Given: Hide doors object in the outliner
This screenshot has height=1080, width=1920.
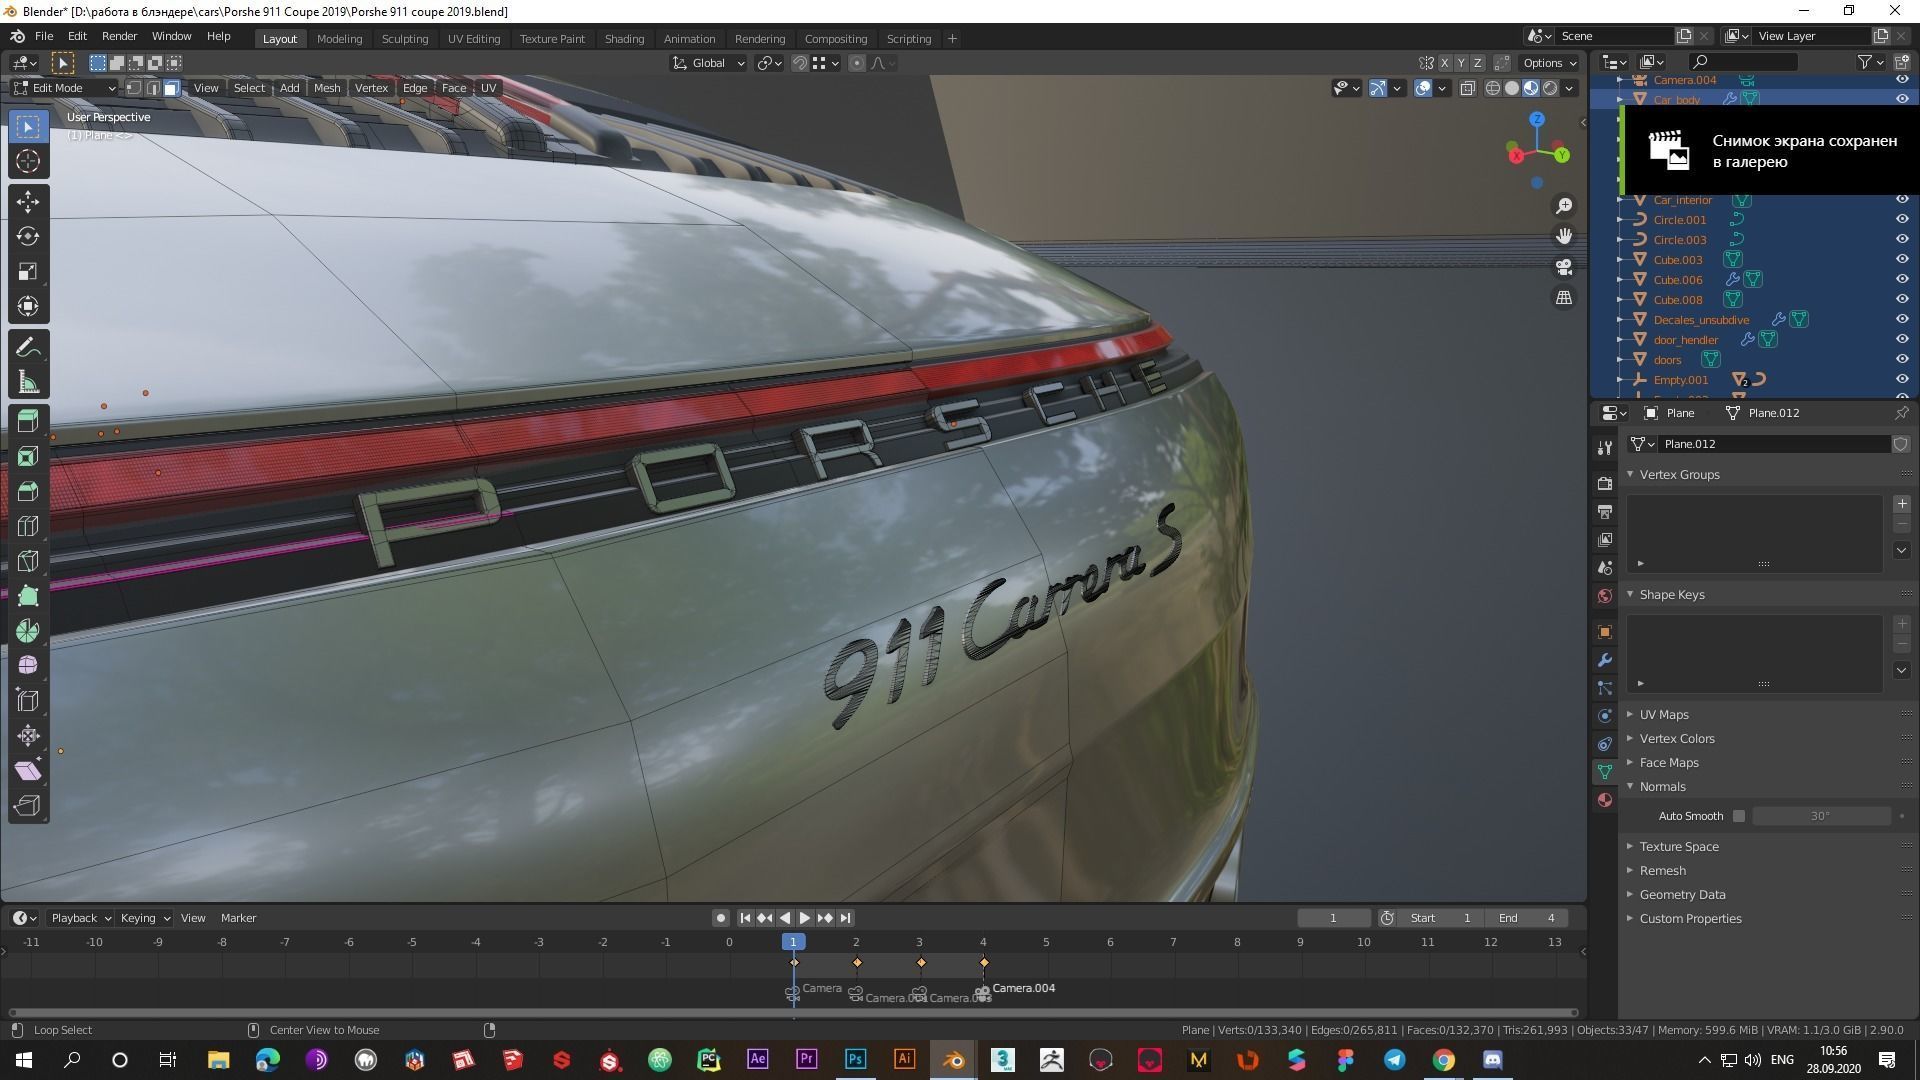Looking at the screenshot, I should click(x=1902, y=359).
